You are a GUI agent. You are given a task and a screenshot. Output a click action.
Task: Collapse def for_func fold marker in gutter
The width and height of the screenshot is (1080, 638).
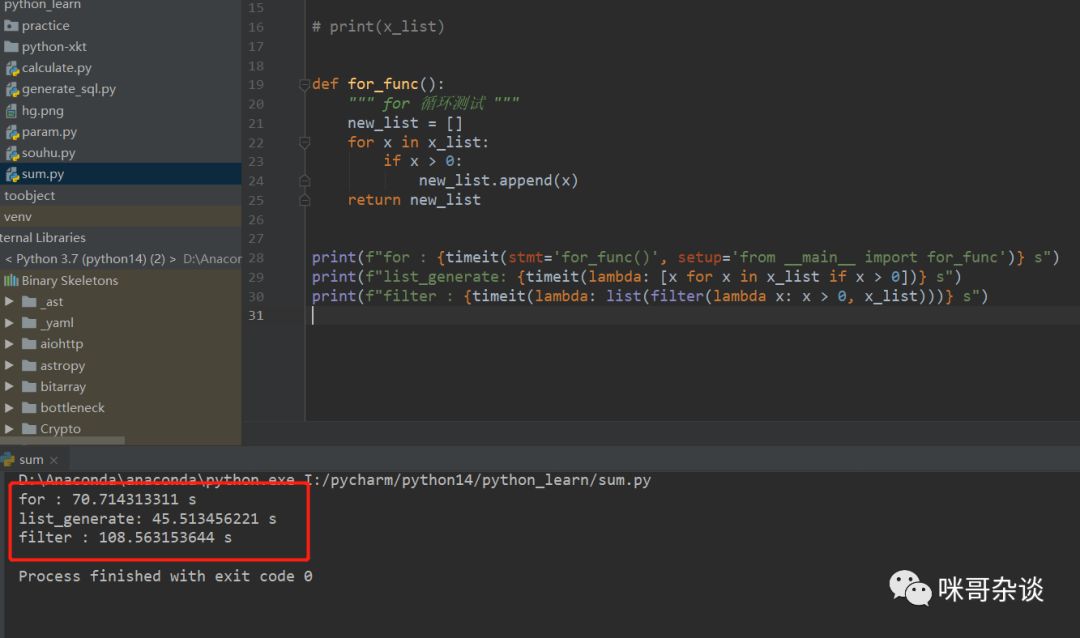304,84
